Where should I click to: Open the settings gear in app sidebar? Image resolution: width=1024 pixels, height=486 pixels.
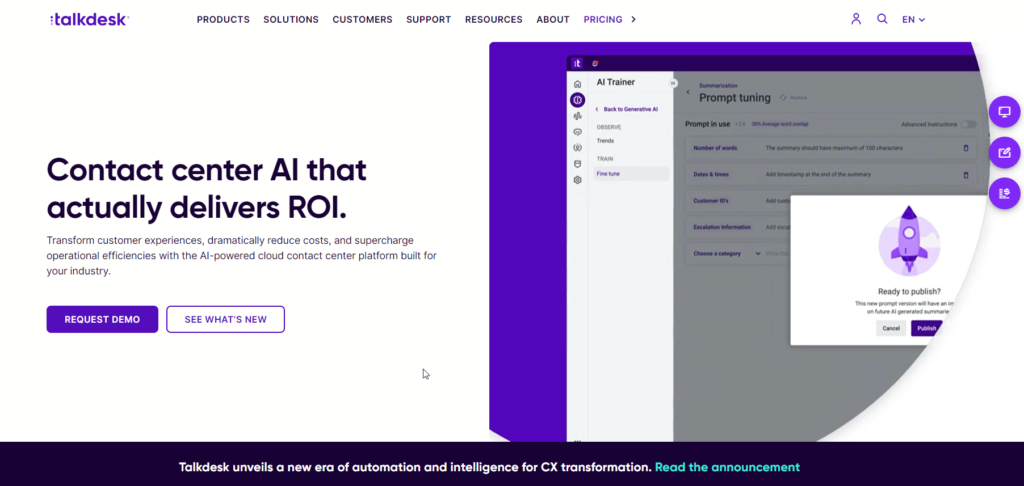(x=577, y=180)
